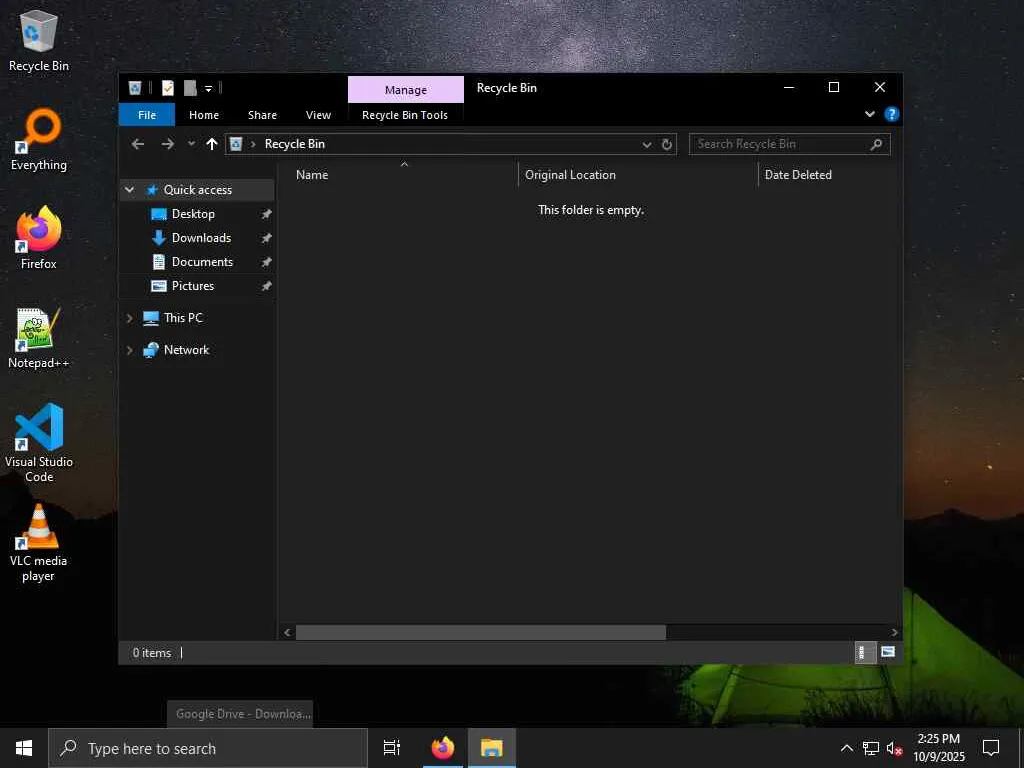Click the pin icon beside Desktop
This screenshot has width=1024, height=768.
(266, 214)
